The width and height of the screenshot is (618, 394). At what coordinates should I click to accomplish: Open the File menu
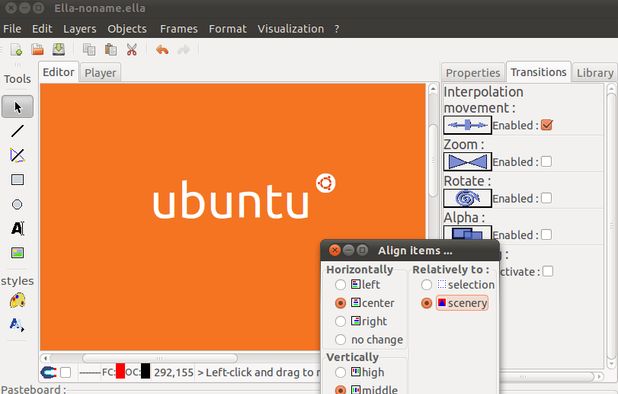point(12,29)
